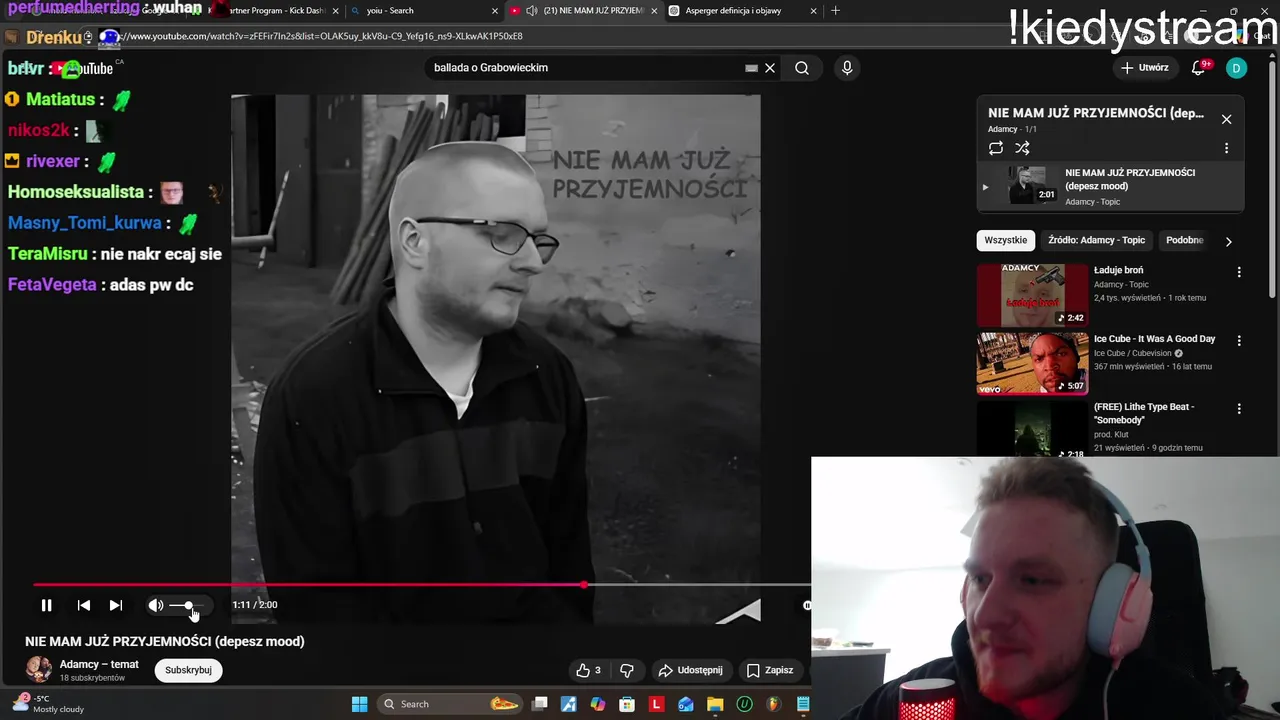Viewport: 1280px width, 720px height.
Task: Open options for Ładuję broń video
Action: coord(1239,272)
